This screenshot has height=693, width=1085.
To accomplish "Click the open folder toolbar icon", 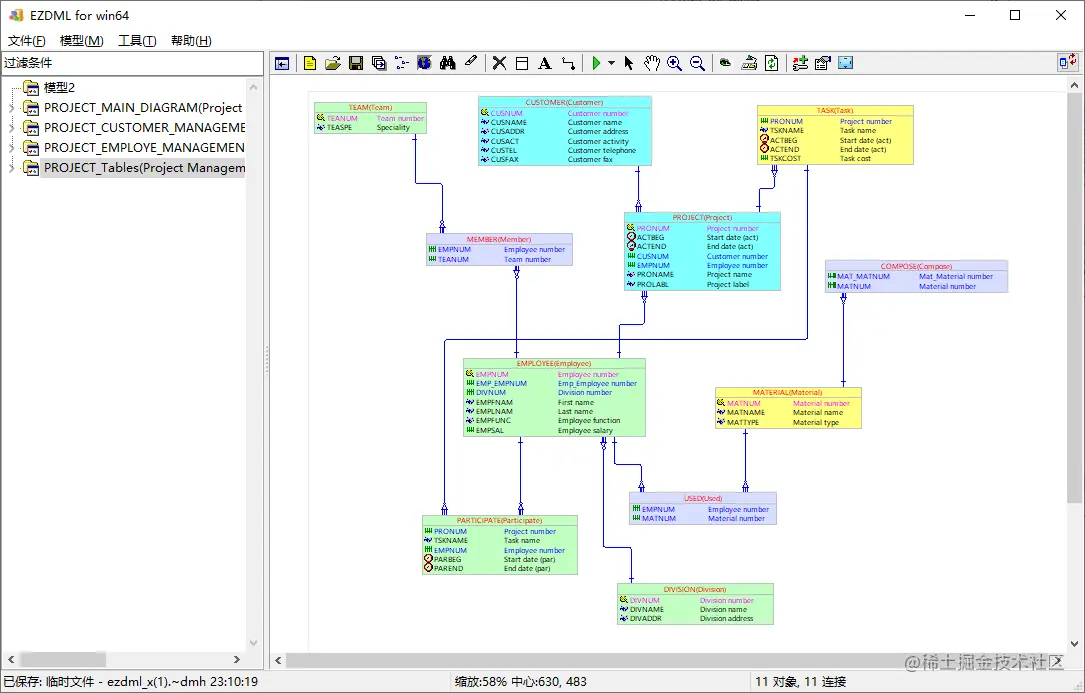I will click(x=333, y=64).
